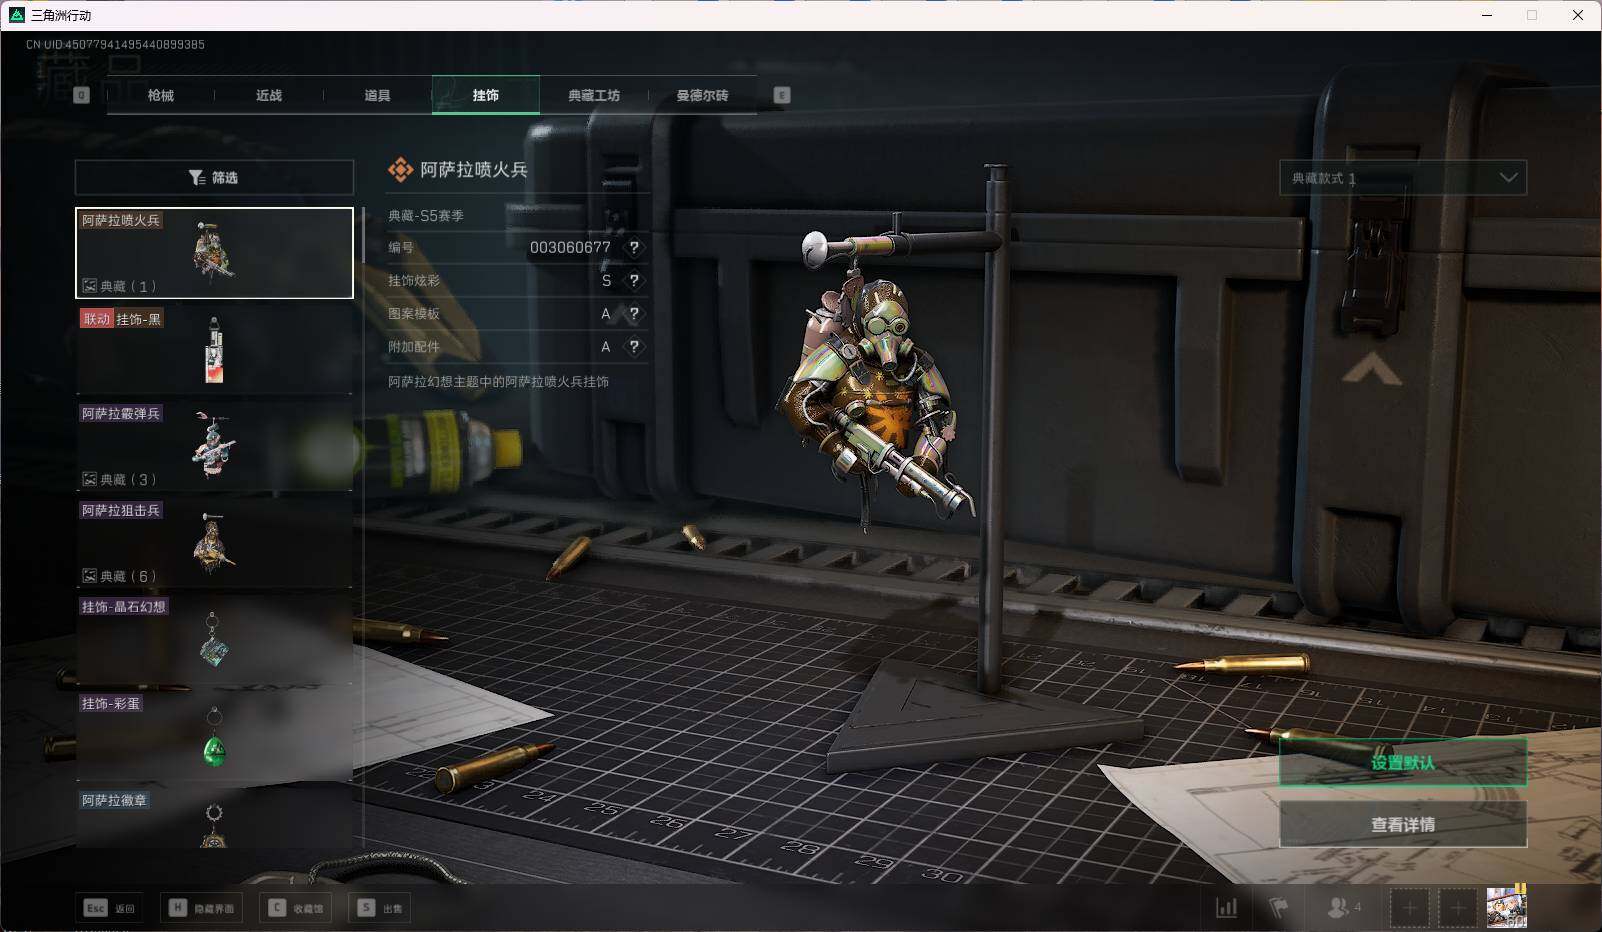
Task: Click the 查看详情 button
Action: coord(1403,825)
